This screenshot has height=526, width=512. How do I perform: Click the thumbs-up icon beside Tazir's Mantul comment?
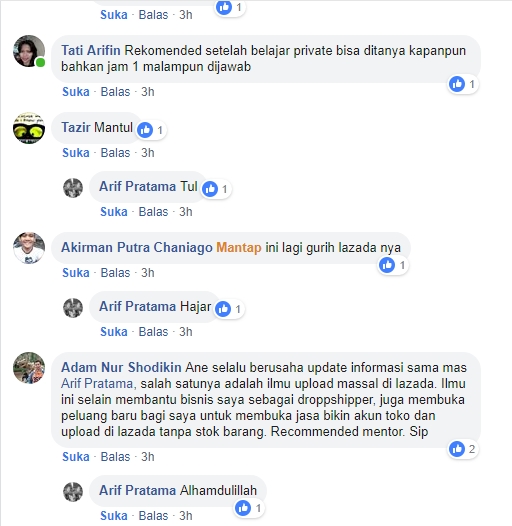[145, 130]
